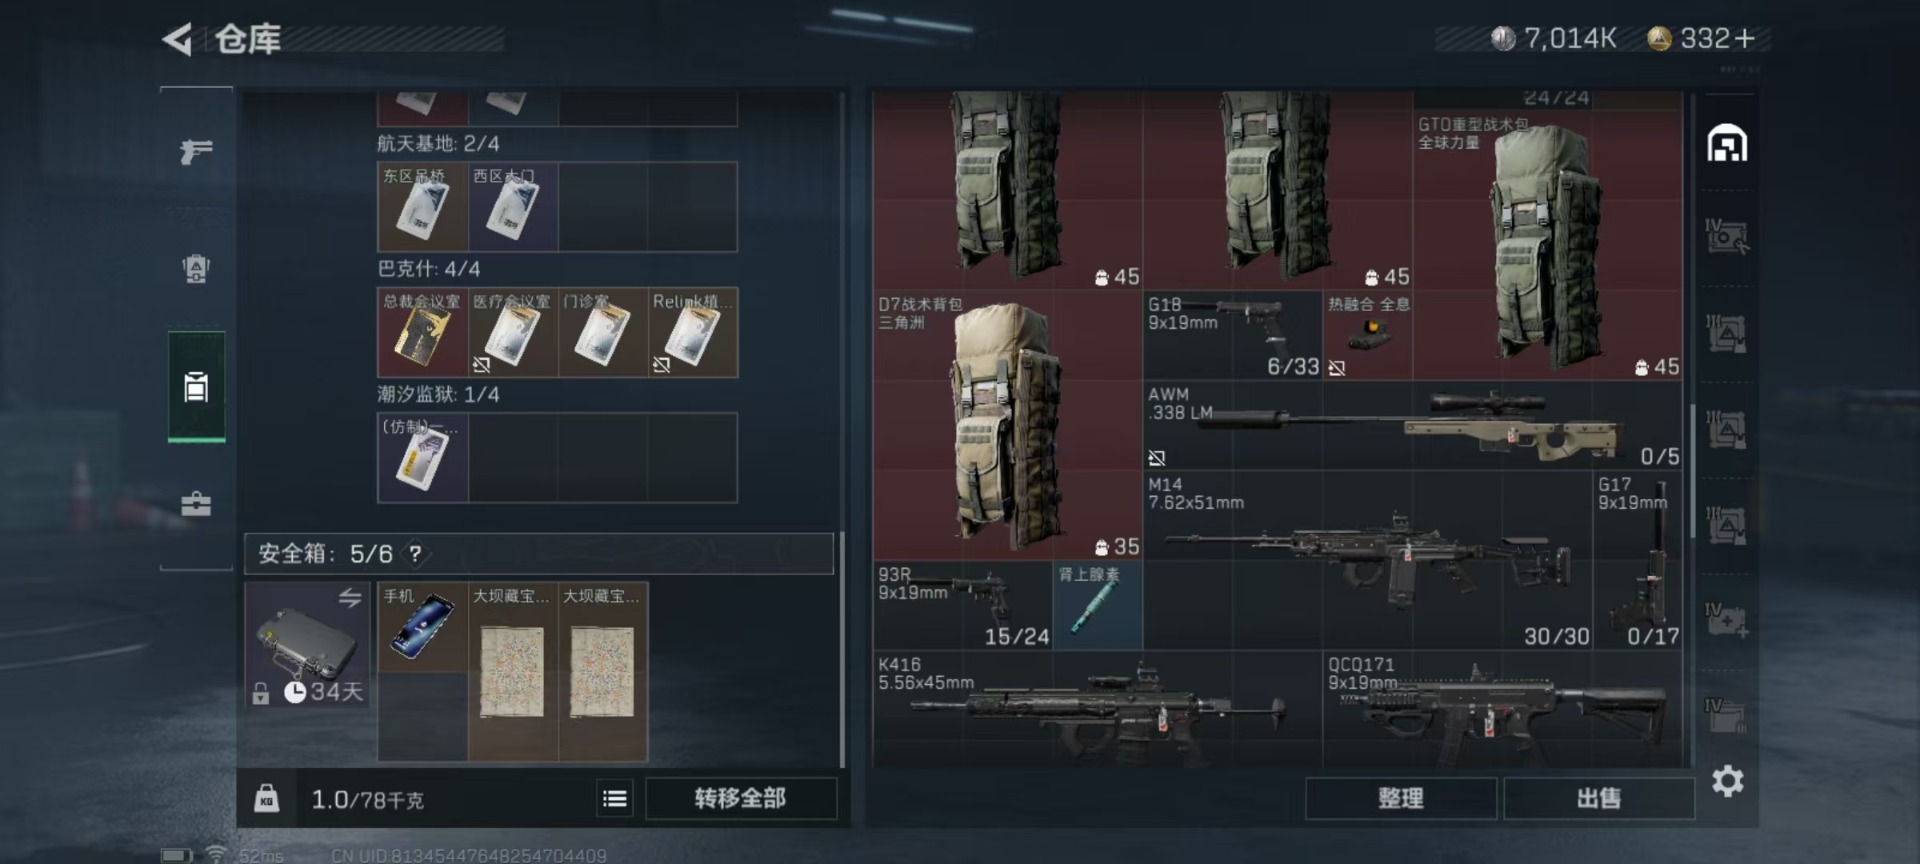Select the main warehouse home icon
Image resolution: width=1920 pixels, height=864 pixels.
tap(1727, 144)
